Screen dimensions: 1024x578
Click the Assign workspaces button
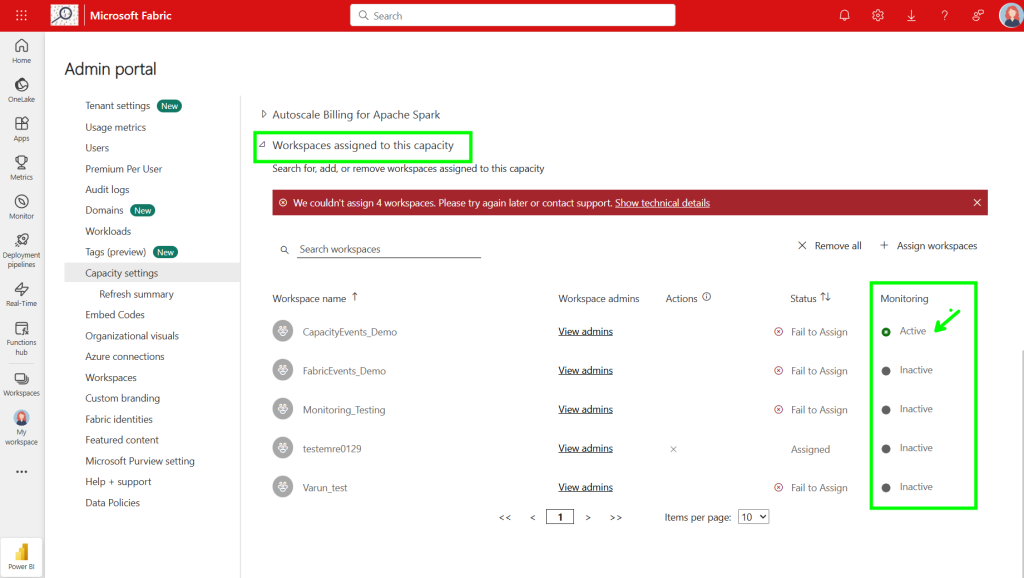[x=928, y=246]
